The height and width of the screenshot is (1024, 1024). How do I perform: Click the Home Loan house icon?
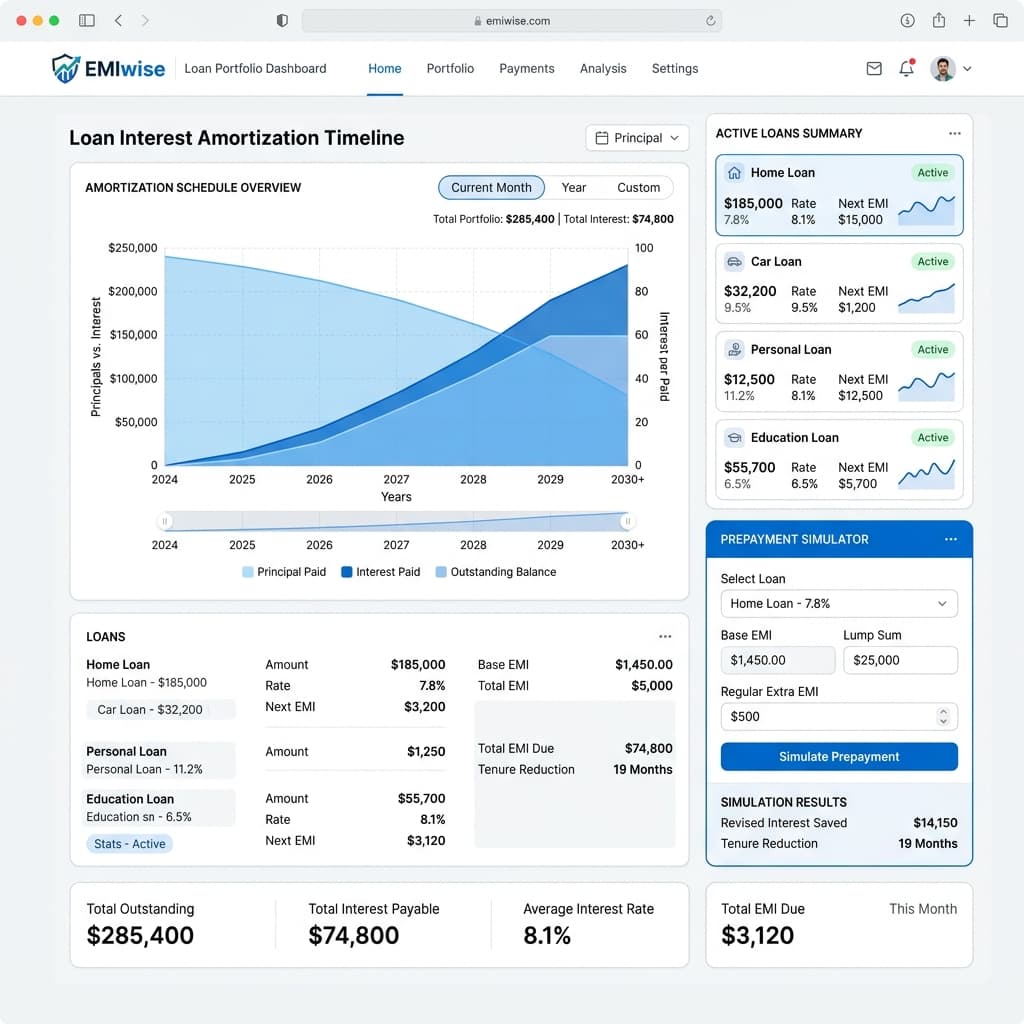tap(734, 172)
